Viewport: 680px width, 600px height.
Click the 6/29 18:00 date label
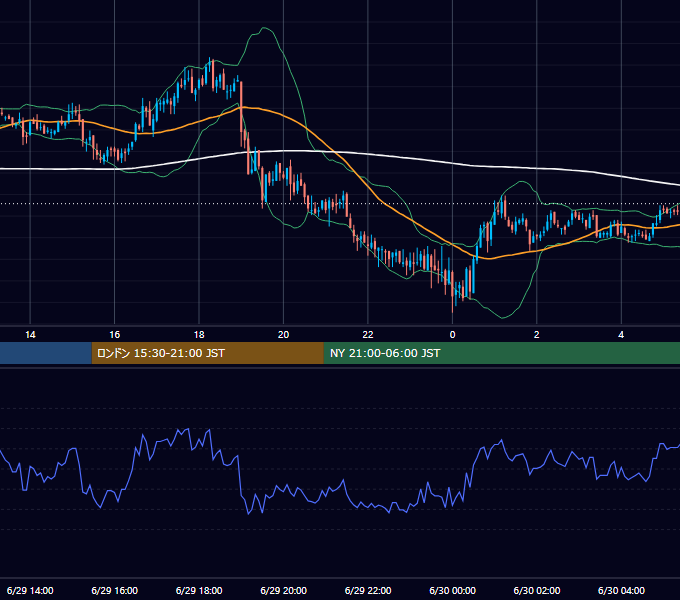pos(199,590)
